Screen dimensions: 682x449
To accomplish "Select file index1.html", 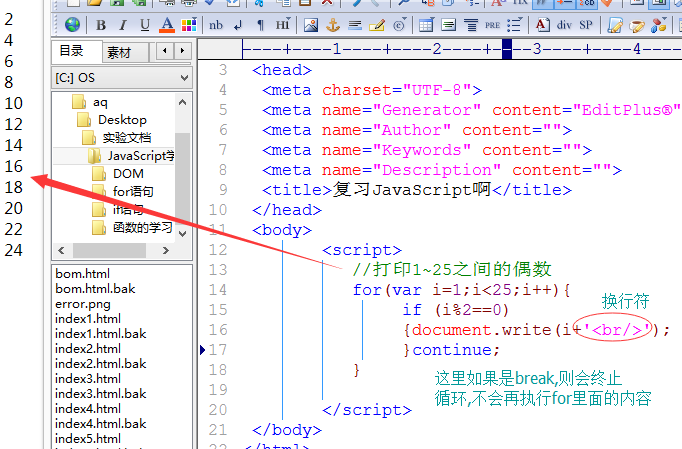I will point(88,318).
